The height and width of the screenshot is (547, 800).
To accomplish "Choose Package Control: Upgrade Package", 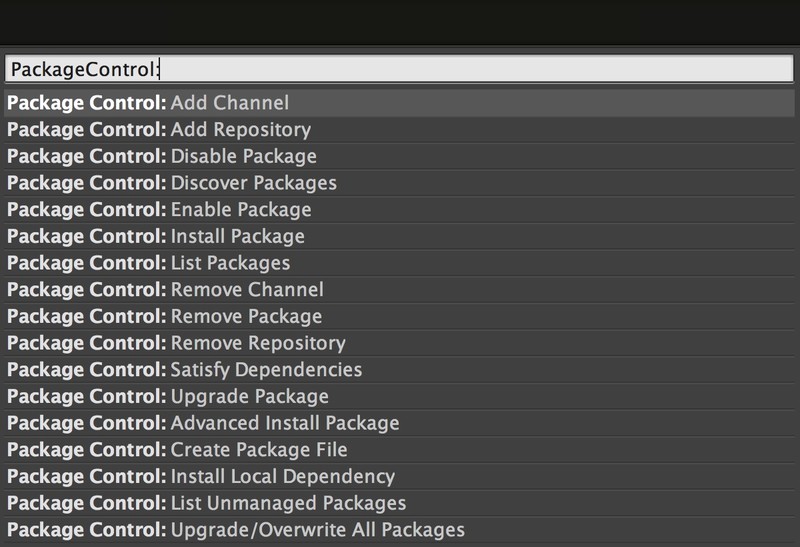I will 399,396.
